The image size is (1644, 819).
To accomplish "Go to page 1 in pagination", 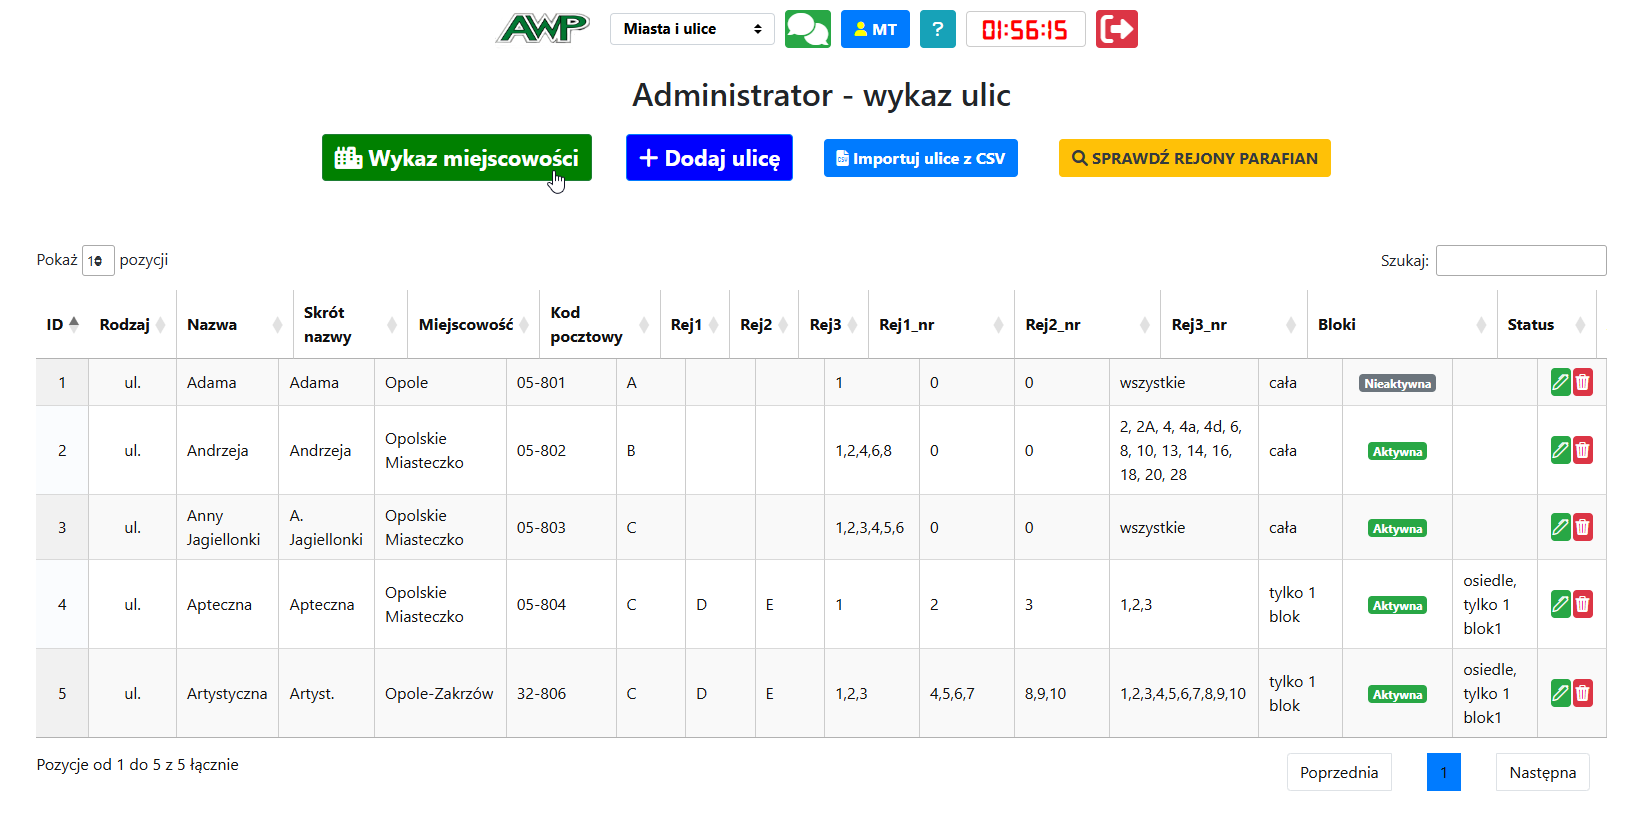I will click(1443, 772).
